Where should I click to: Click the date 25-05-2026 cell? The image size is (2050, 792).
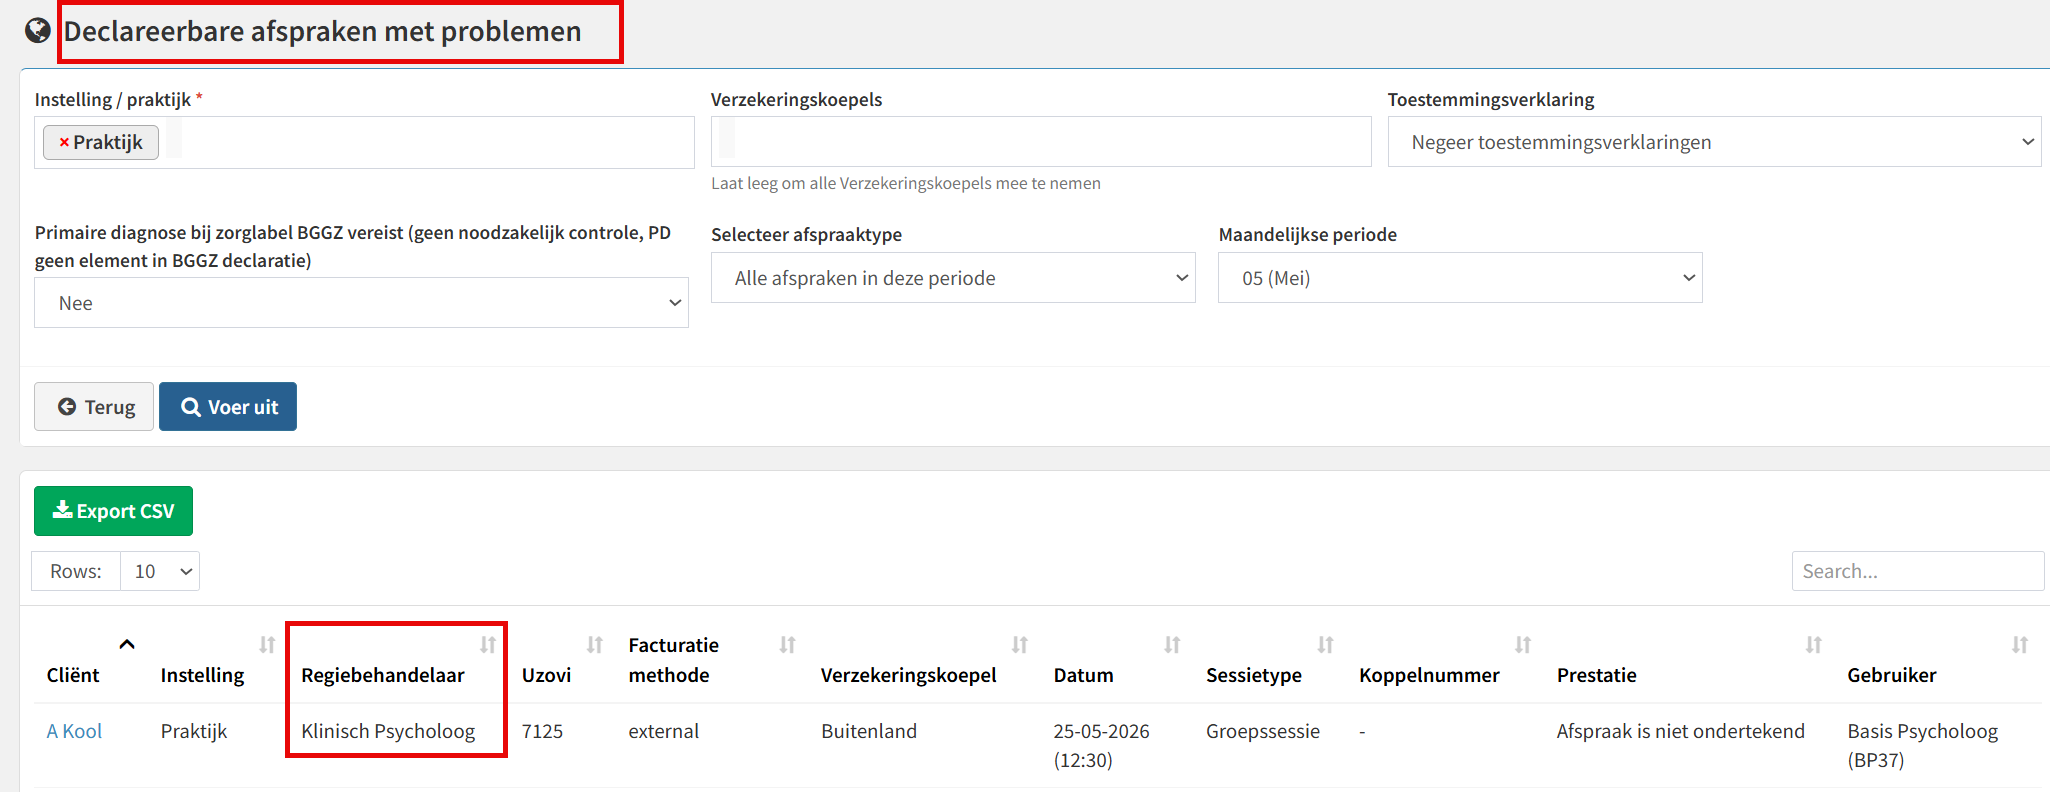pos(1101,745)
